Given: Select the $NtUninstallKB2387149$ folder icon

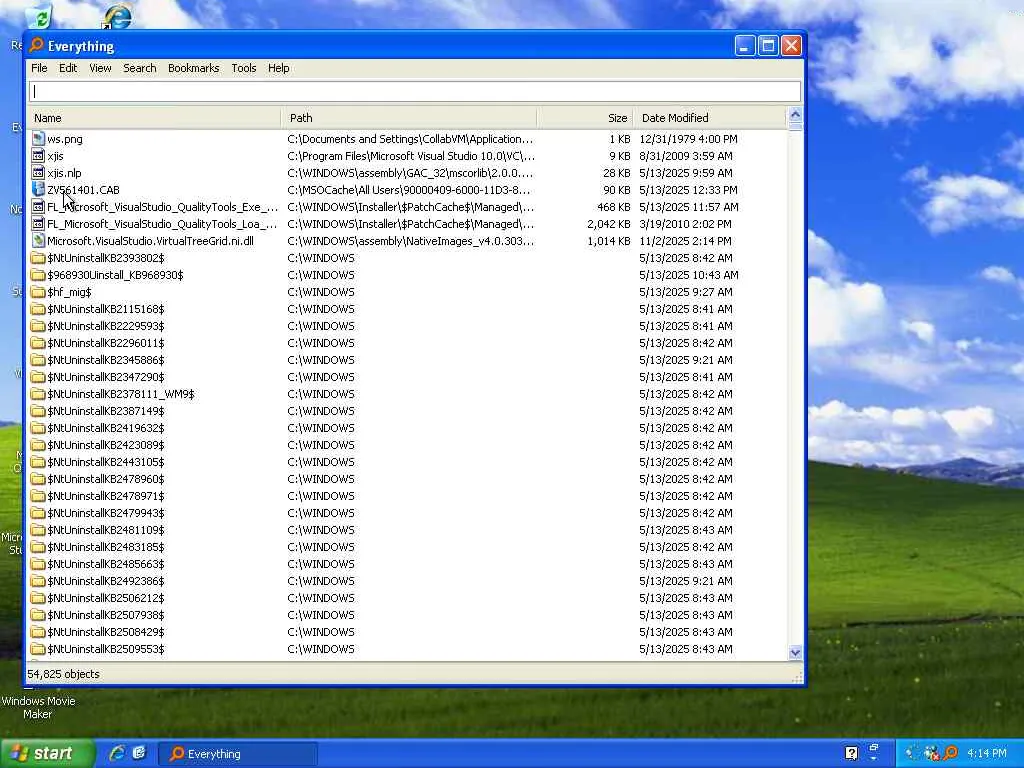Looking at the screenshot, I should pyautogui.click(x=38, y=410).
